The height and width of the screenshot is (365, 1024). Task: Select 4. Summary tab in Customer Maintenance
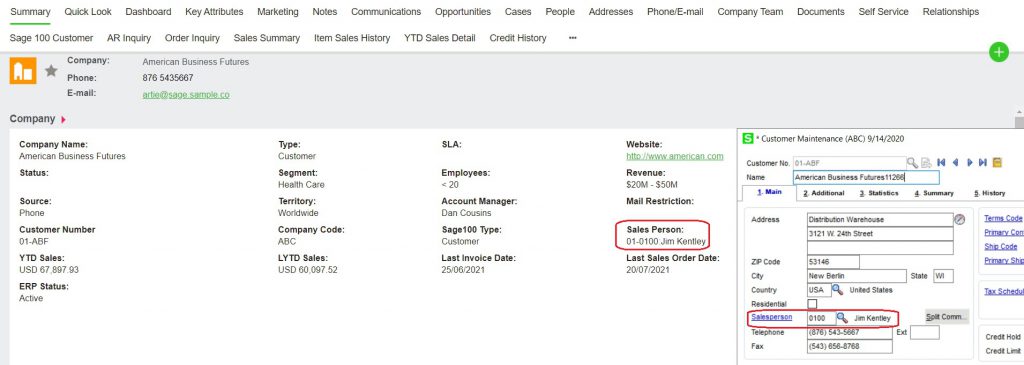click(934, 193)
